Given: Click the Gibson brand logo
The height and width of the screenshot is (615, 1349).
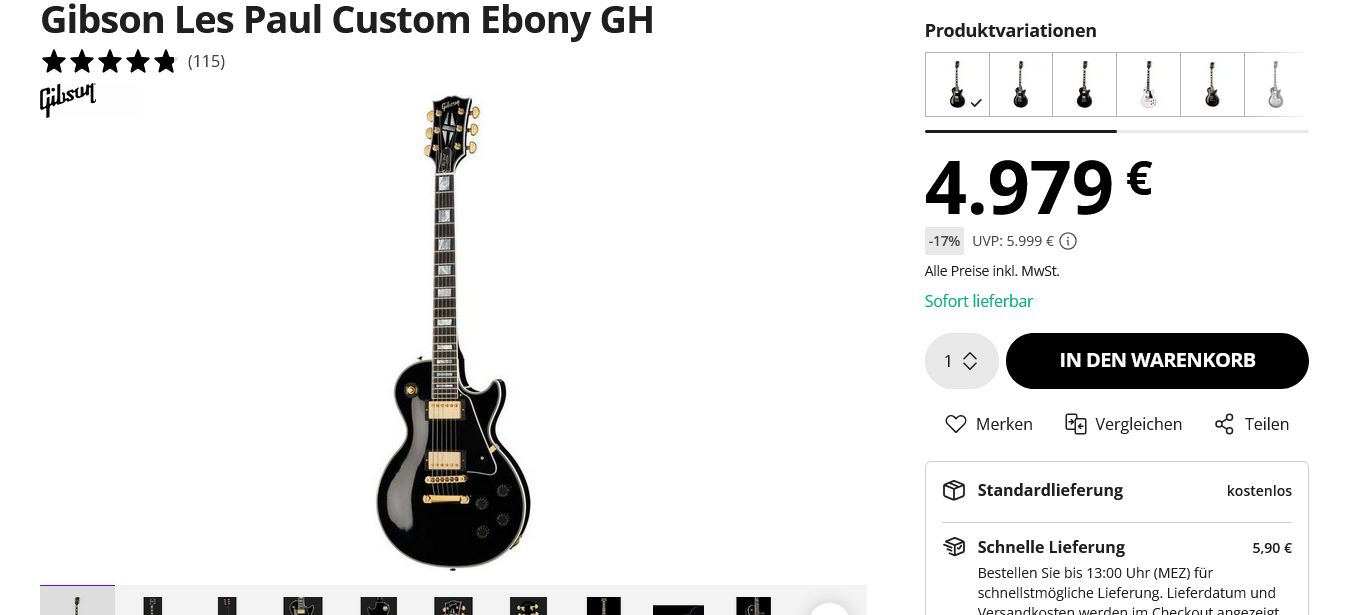Looking at the screenshot, I should pos(68,98).
